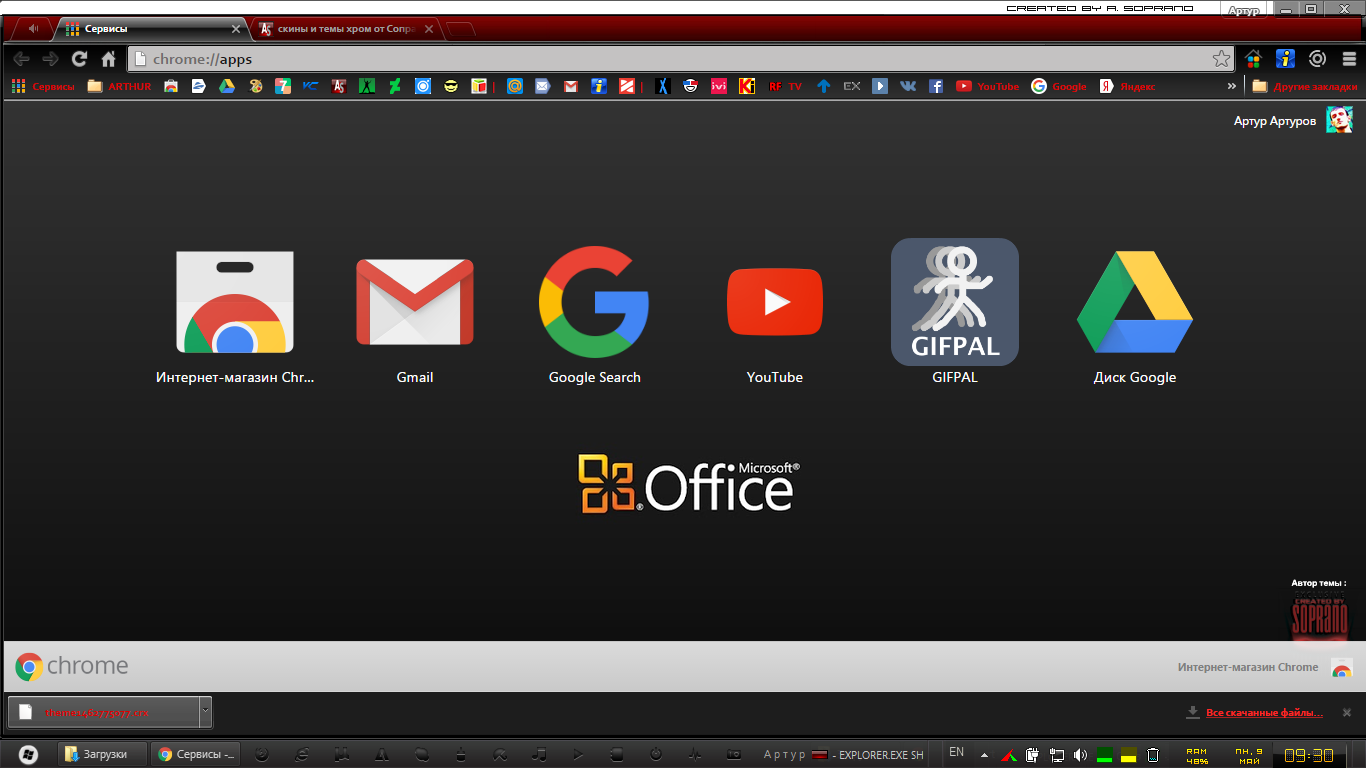This screenshot has height=768, width=1366.
Task: Launch the Gmail app icon
Action: [x=415, y=302]
